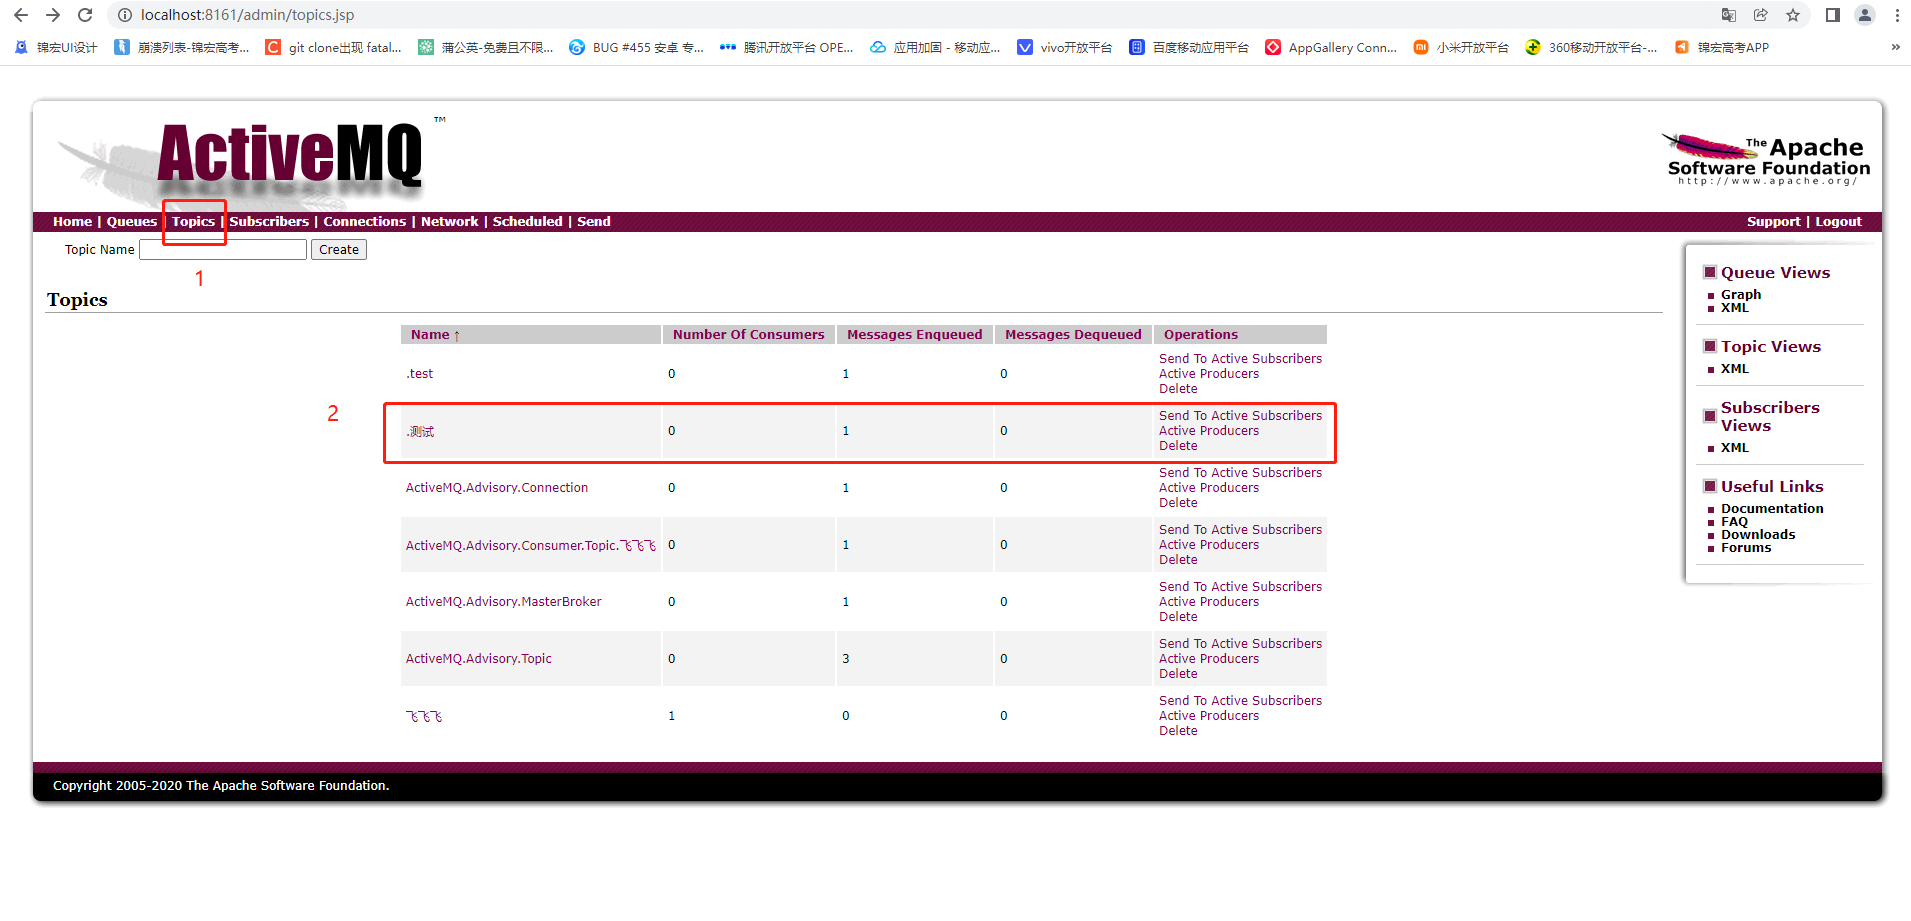Open the BUG #455 bookmark

pos(636,47)
